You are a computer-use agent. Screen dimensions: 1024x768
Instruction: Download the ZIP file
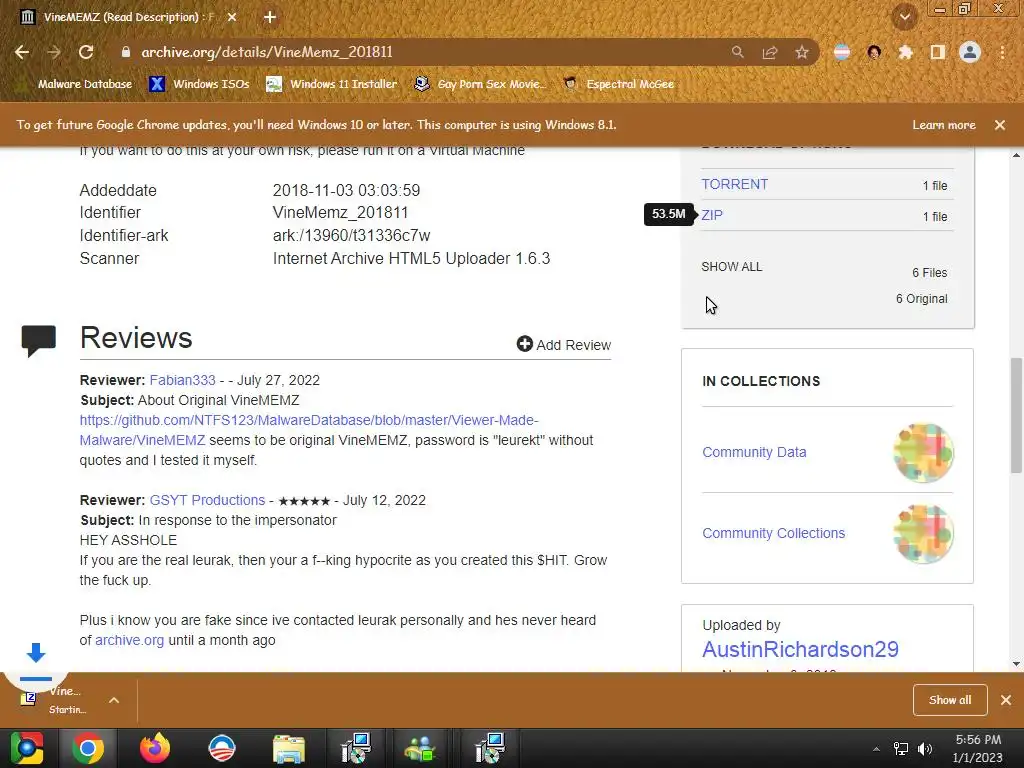coord(712,216)
